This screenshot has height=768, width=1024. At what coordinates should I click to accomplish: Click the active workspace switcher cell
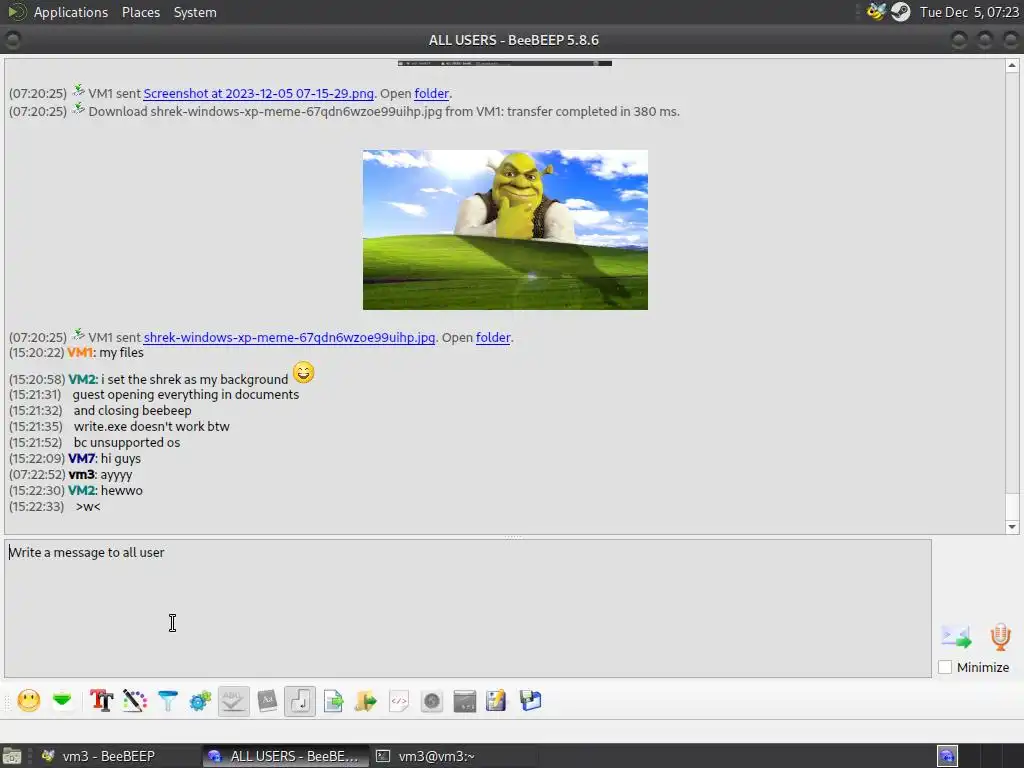pos(948,756)
